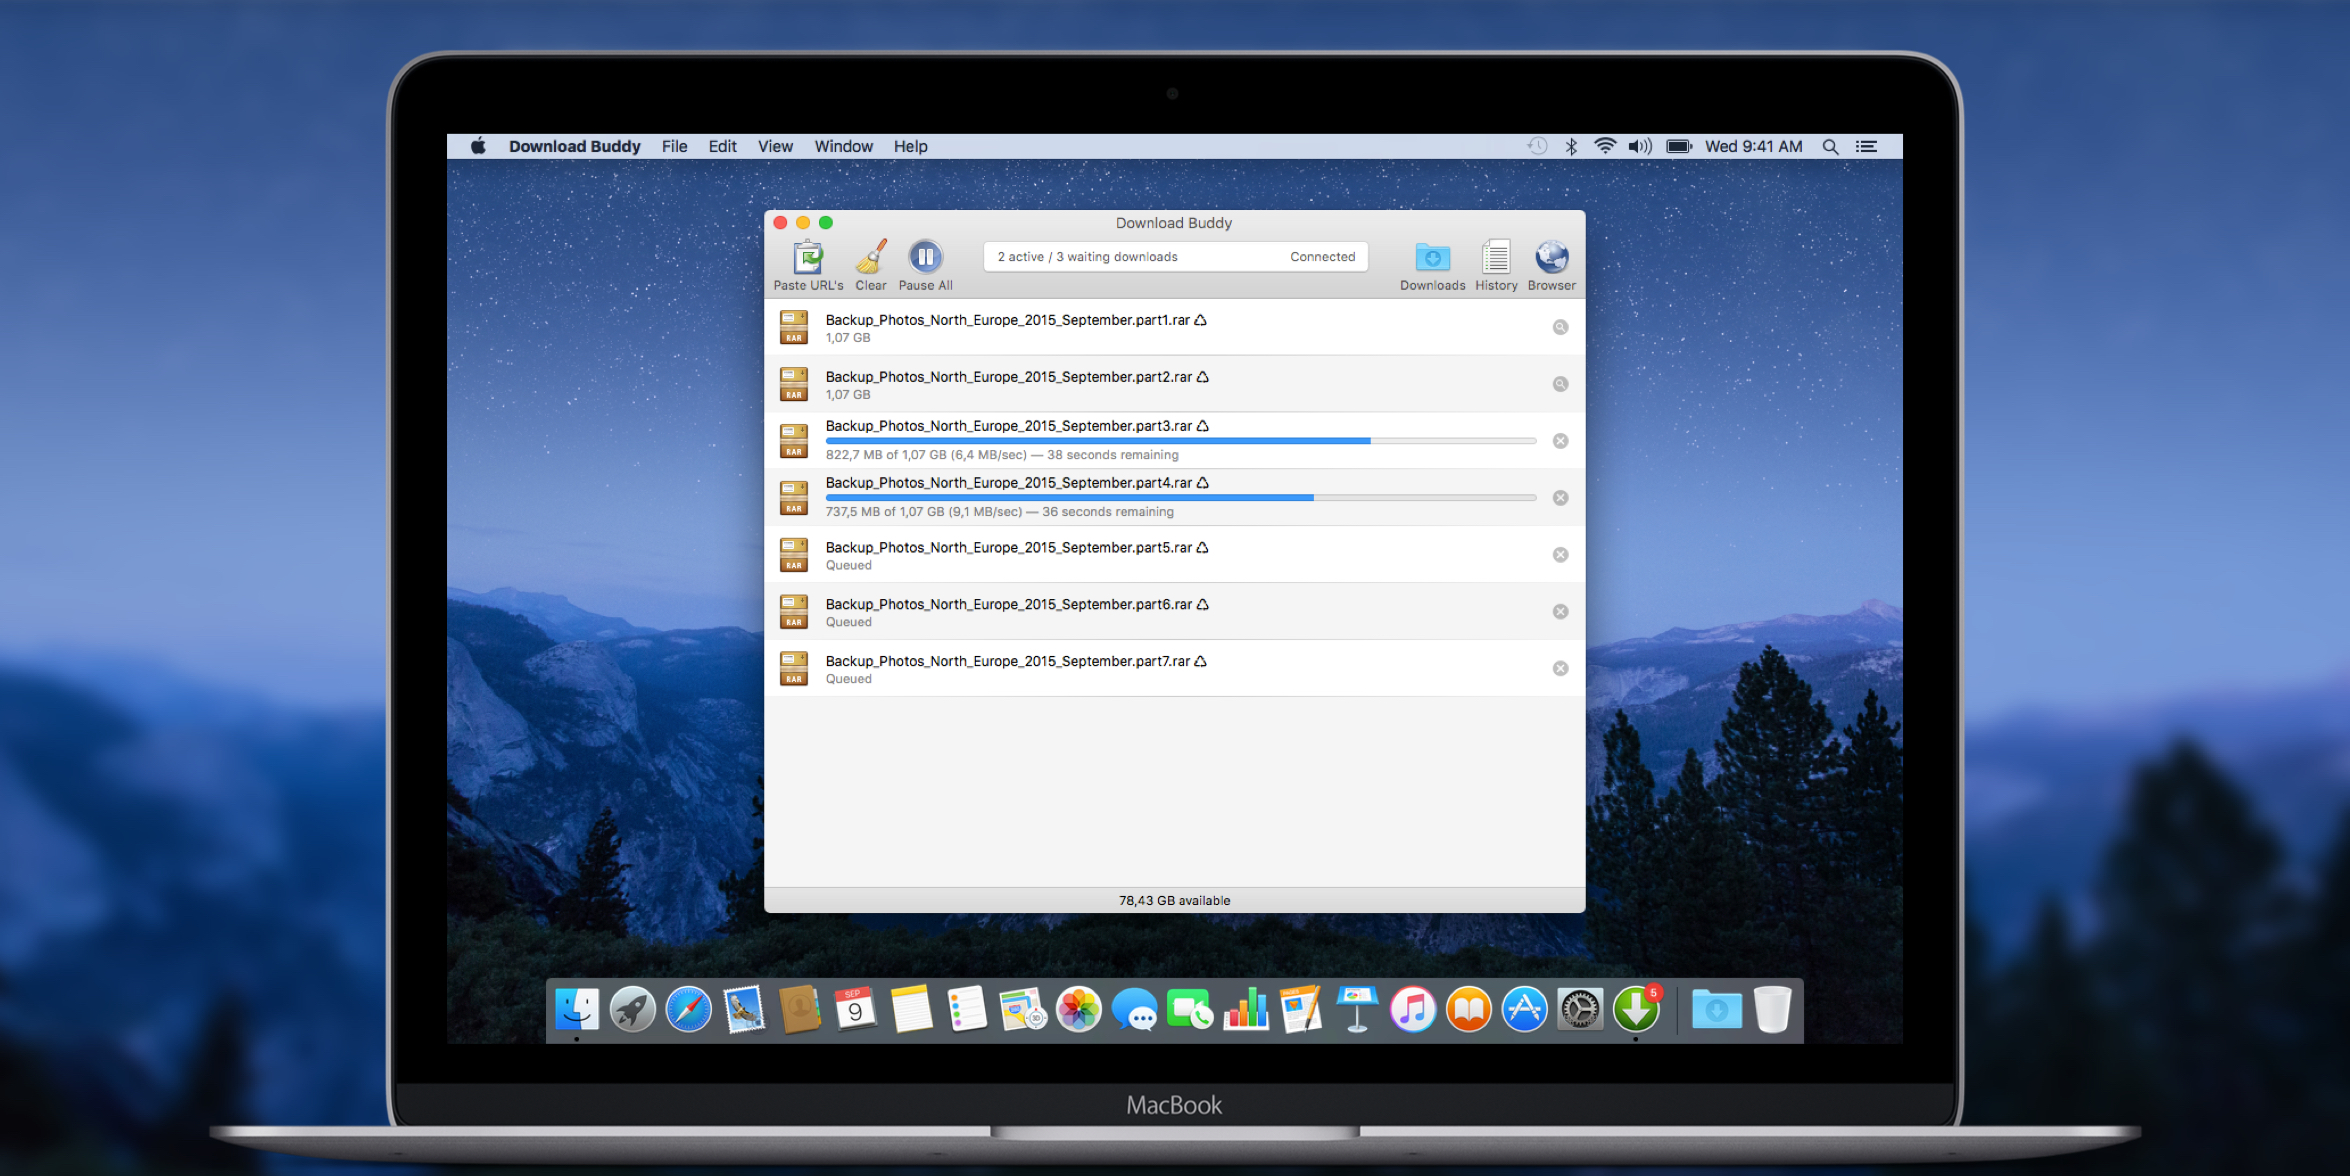Select Backup_Photos part7.rar file name
The width and height of the screenshot is (2350, 1176).
pyautogui.click(x=1007, y=662)
